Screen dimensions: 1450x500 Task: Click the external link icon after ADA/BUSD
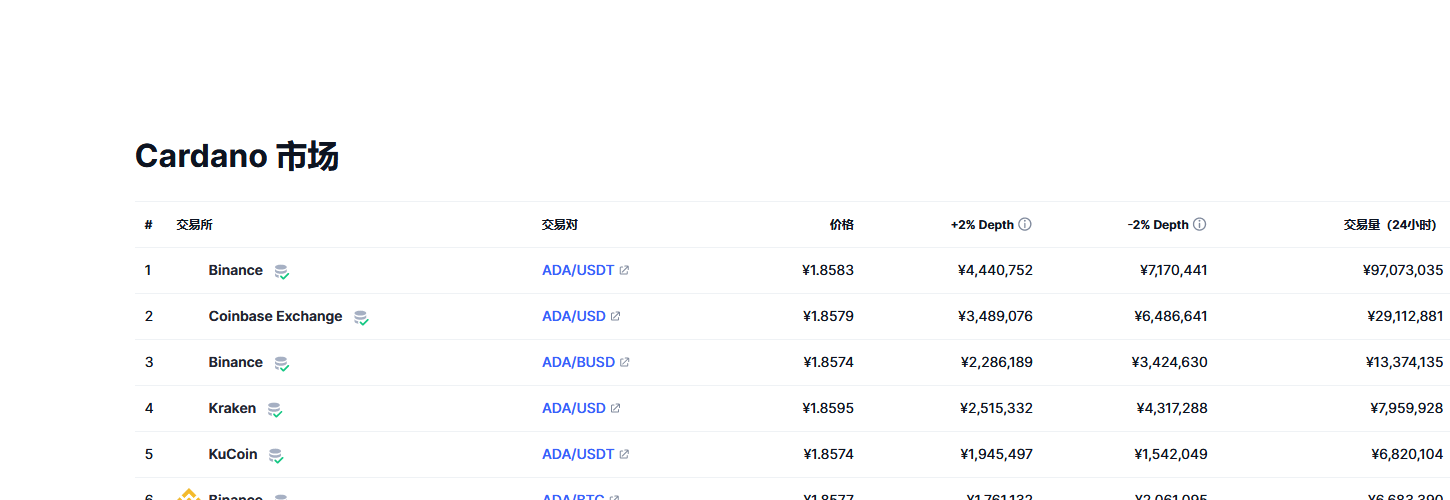pyautogui.click(x=625, y=363)
